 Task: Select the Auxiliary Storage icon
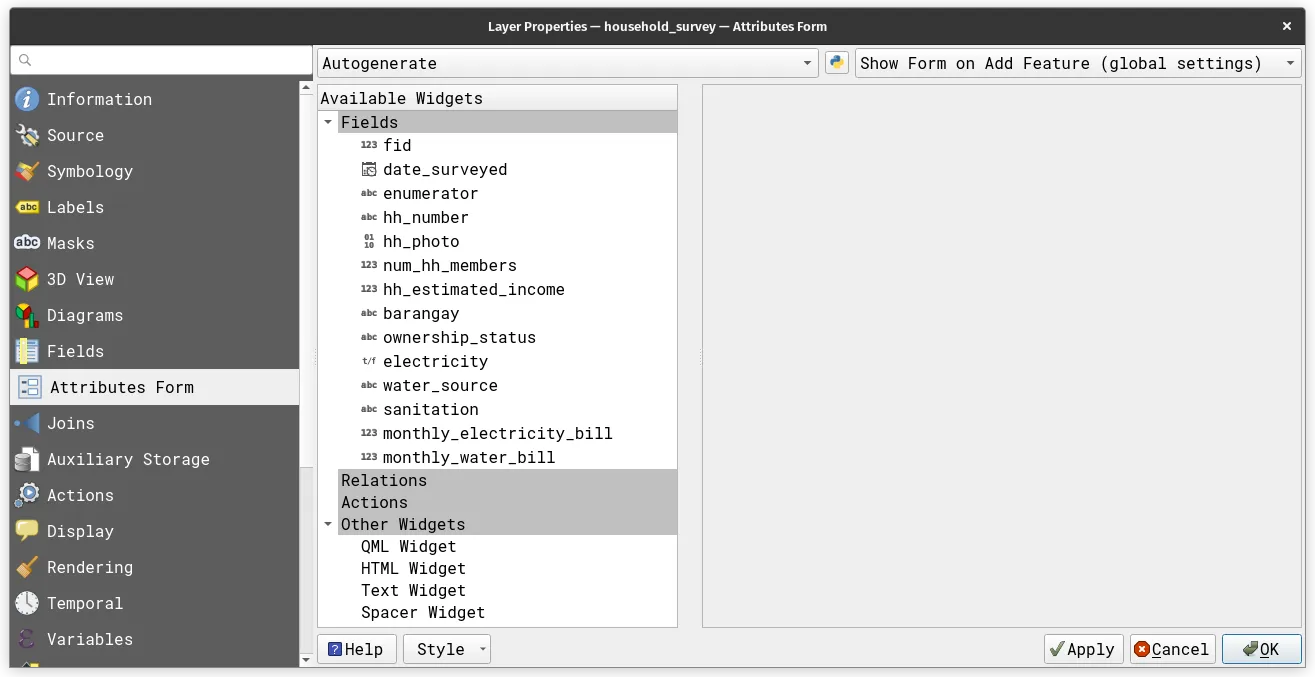(28, 459)
